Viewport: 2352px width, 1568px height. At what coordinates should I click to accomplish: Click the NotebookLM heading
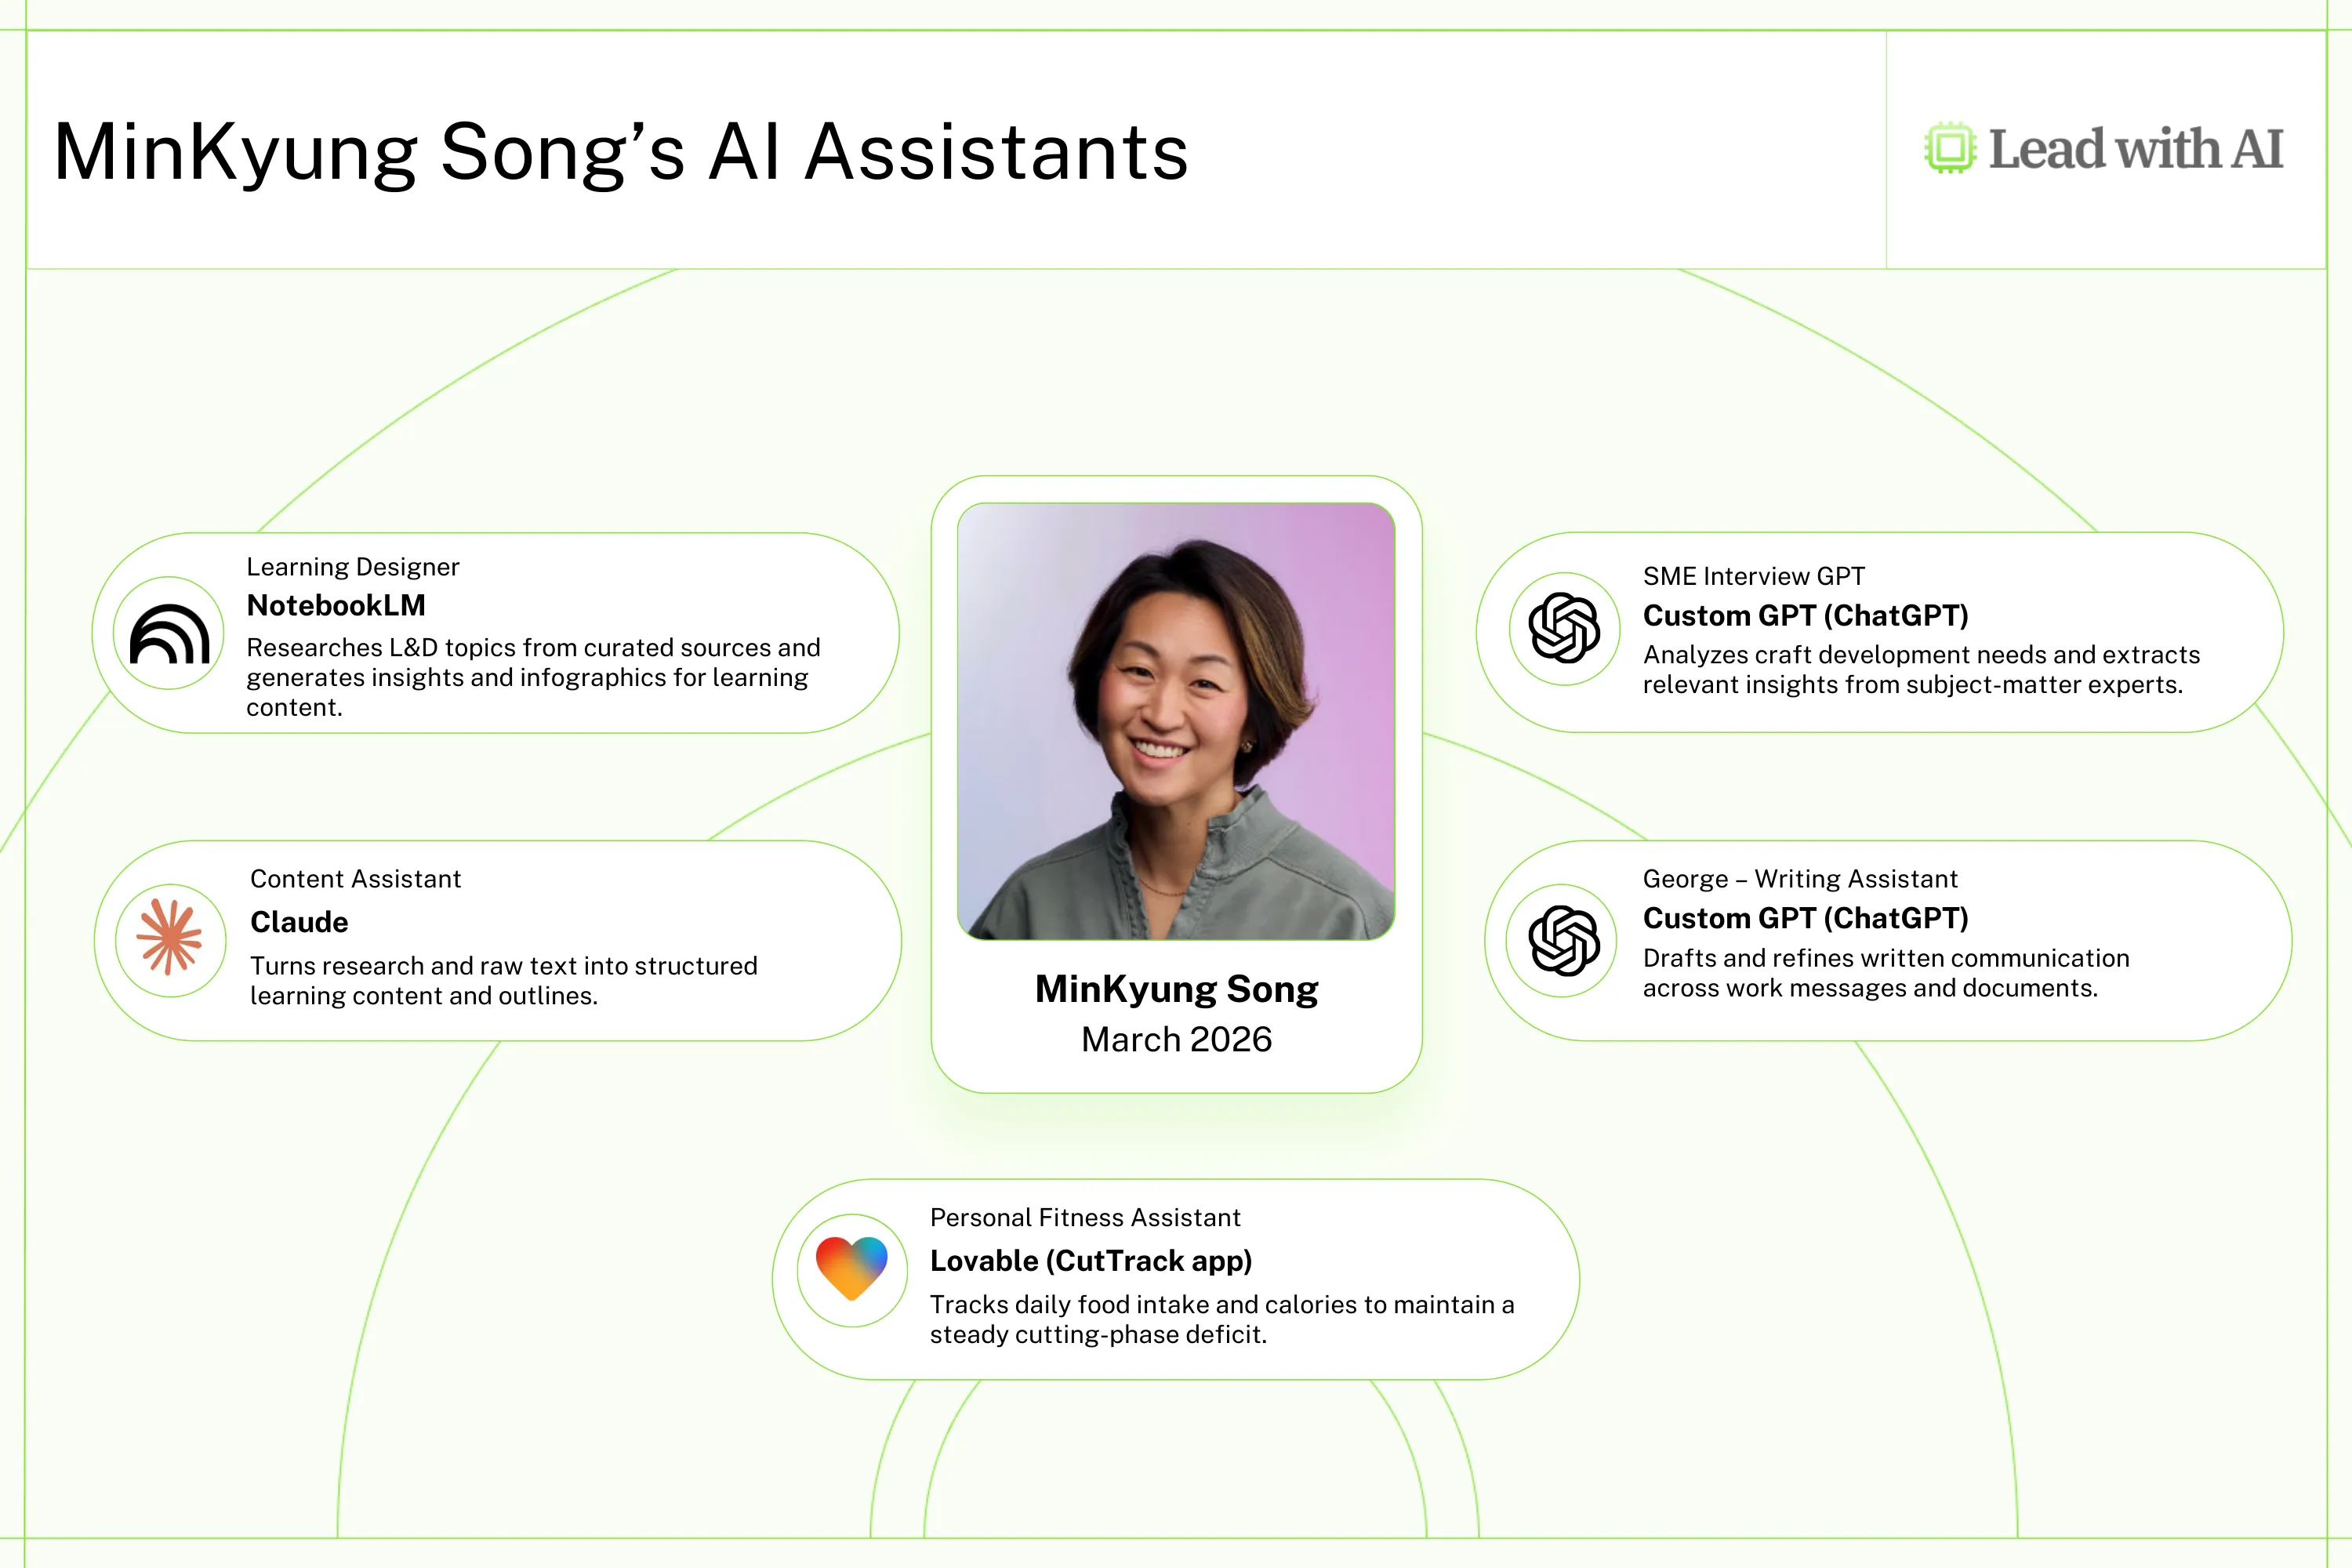(336, 605)
